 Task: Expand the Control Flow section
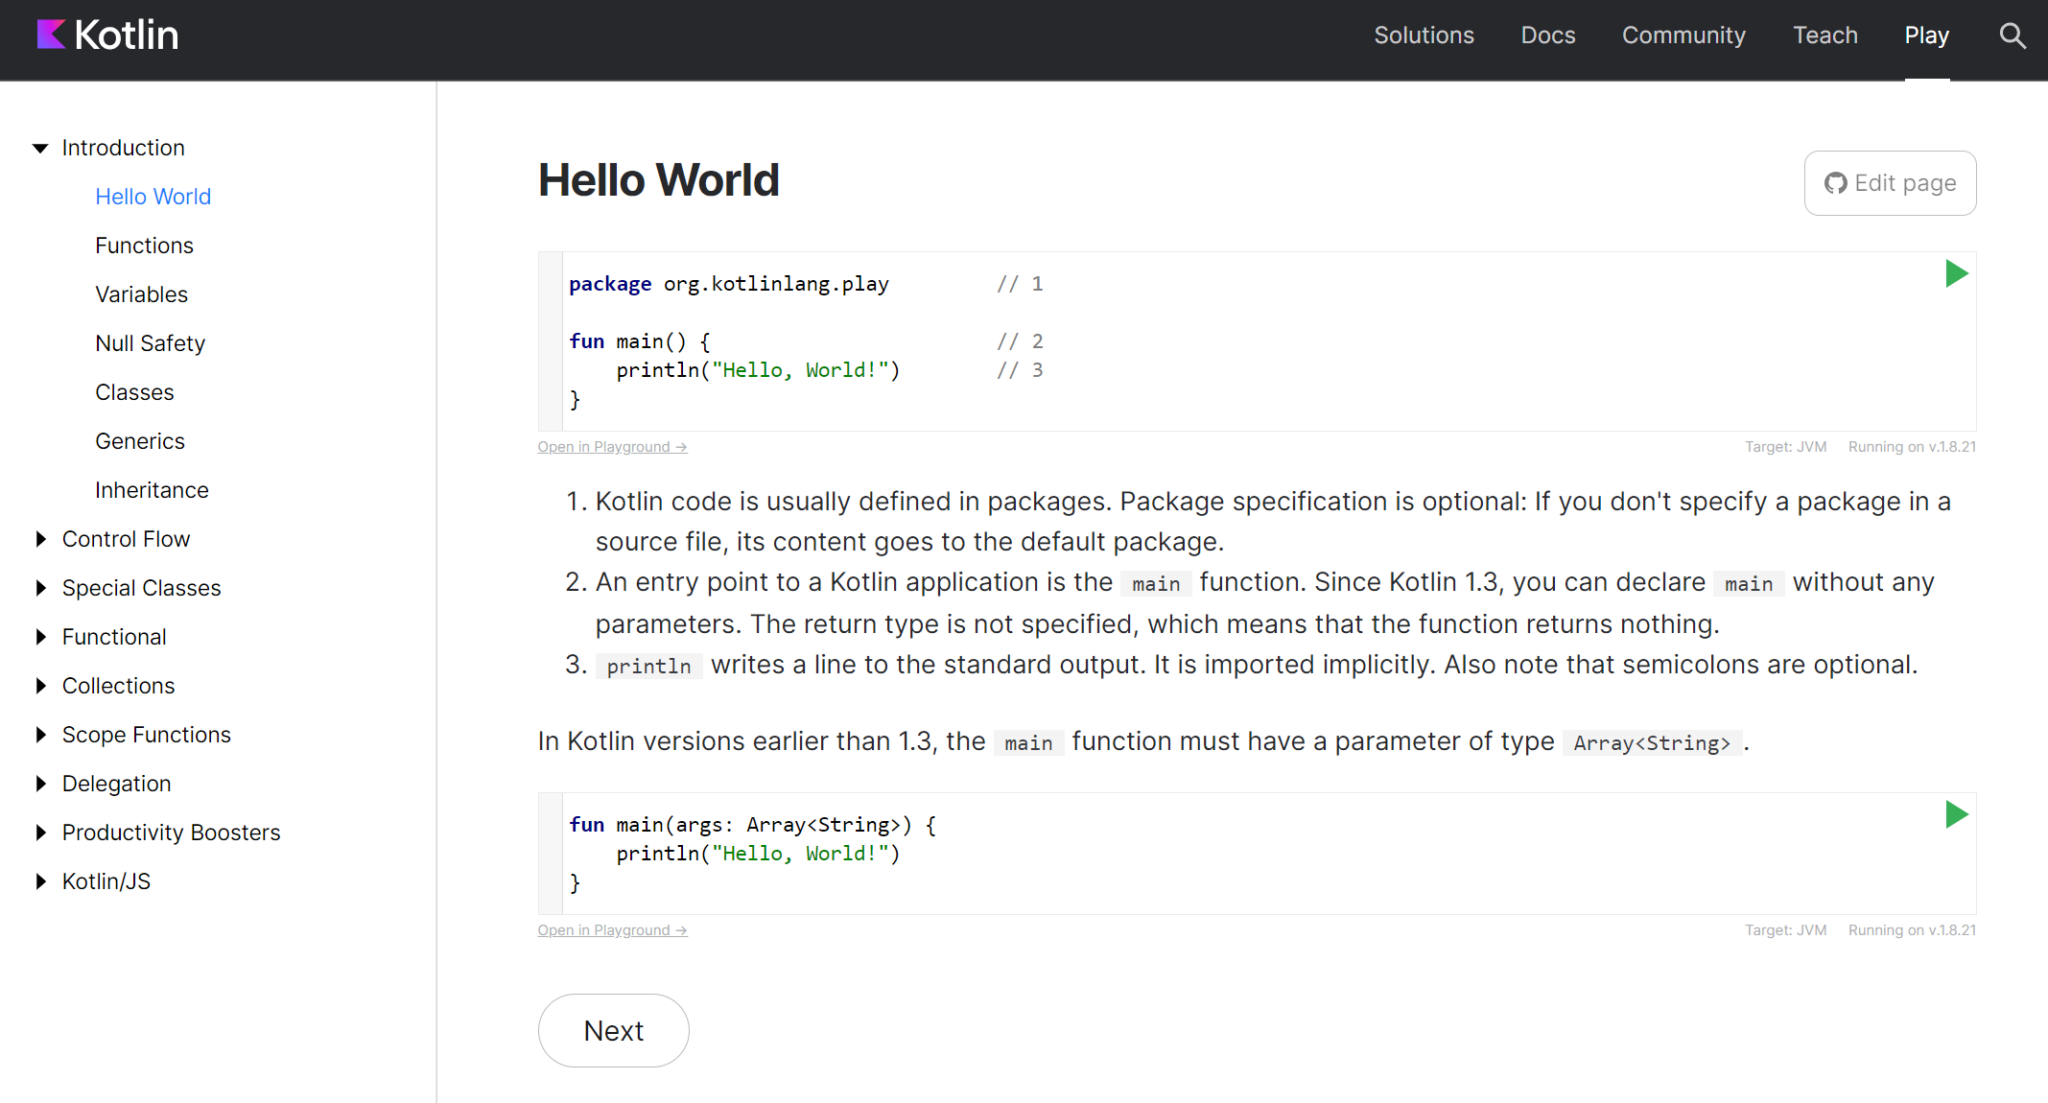point(40,539)
